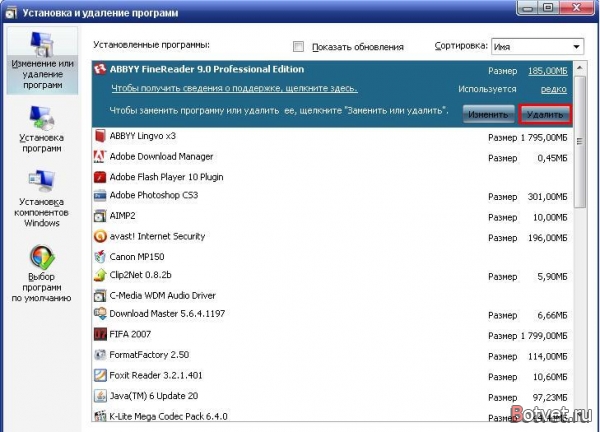This screenshot has height=432, width=600.
Task: Click the 97,23МБ size of Java
Action: point(550,398)
